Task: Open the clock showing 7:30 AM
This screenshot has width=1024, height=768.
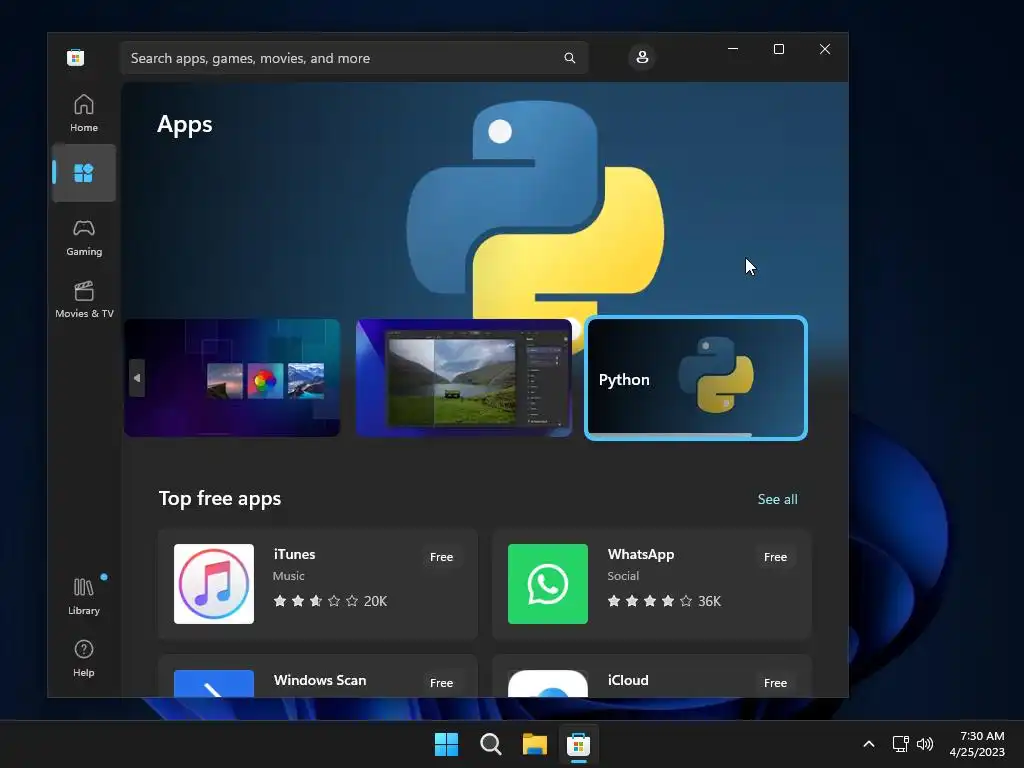Action: [x=977, y=744]
